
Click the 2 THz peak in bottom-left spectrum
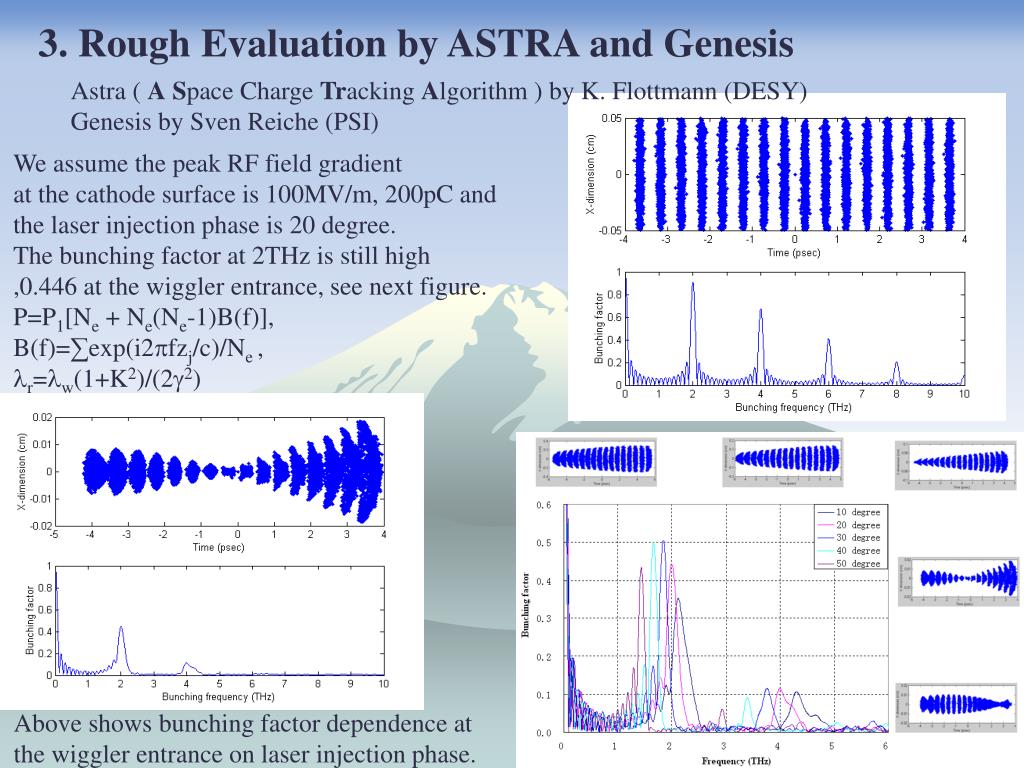point(121,628)
